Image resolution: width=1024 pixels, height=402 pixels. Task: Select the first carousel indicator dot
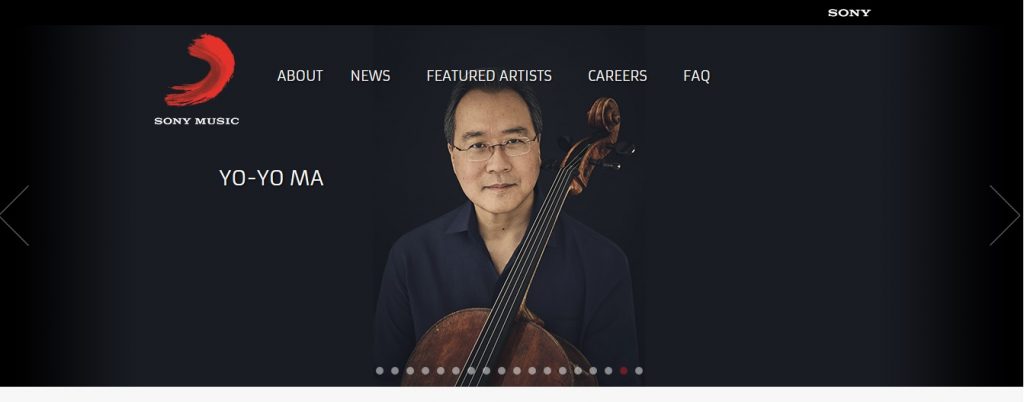379,371
